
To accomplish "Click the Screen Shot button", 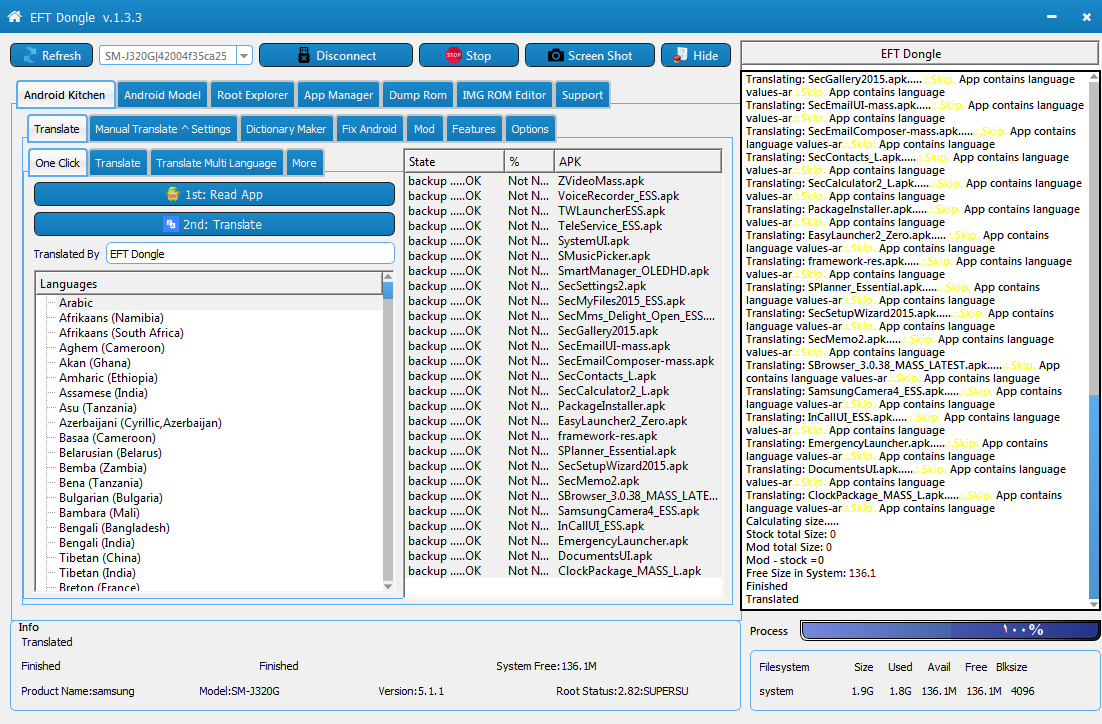I will (x=590, y=56).
